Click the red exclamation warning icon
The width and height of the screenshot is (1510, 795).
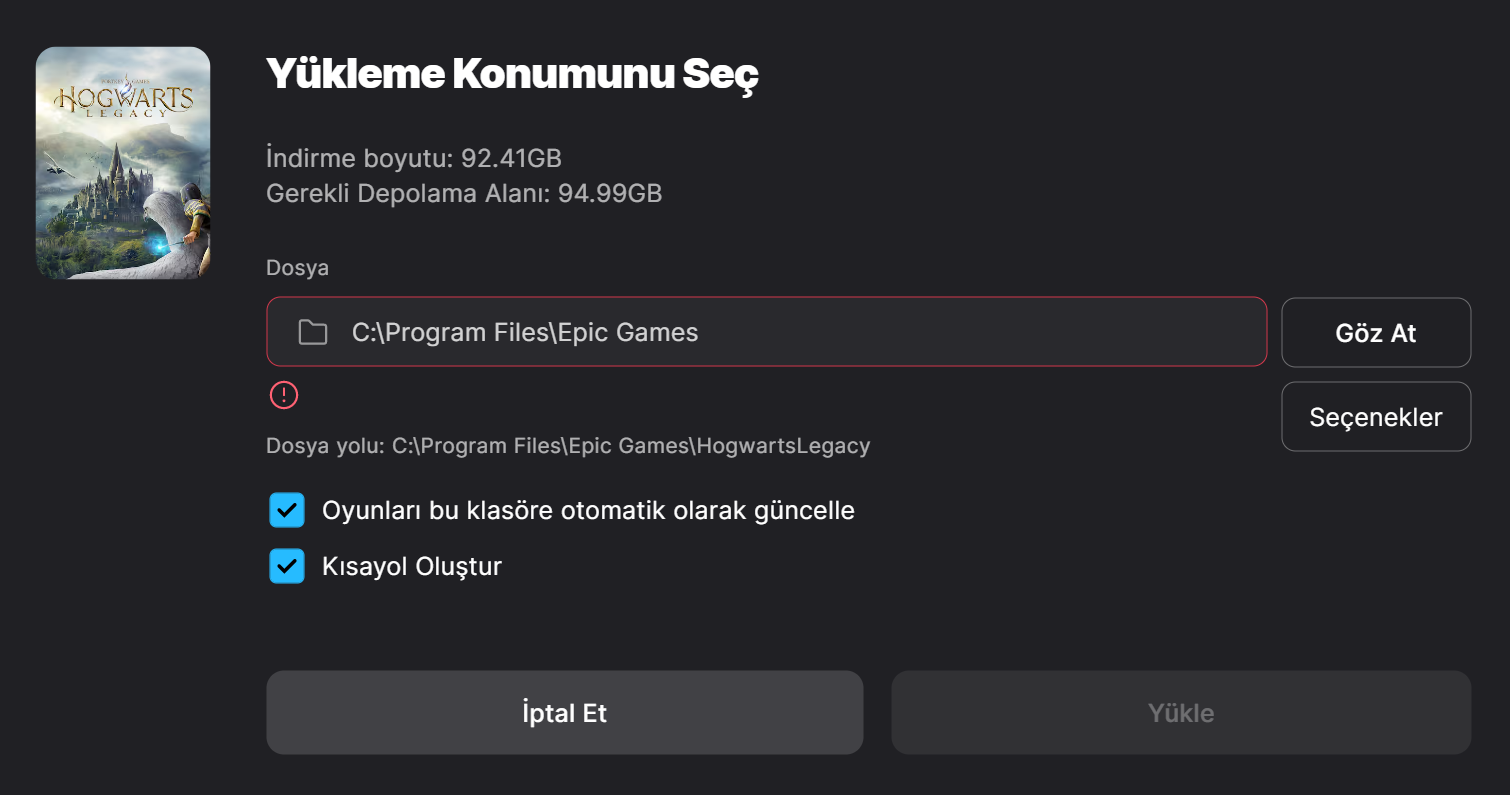click(284, 395)
